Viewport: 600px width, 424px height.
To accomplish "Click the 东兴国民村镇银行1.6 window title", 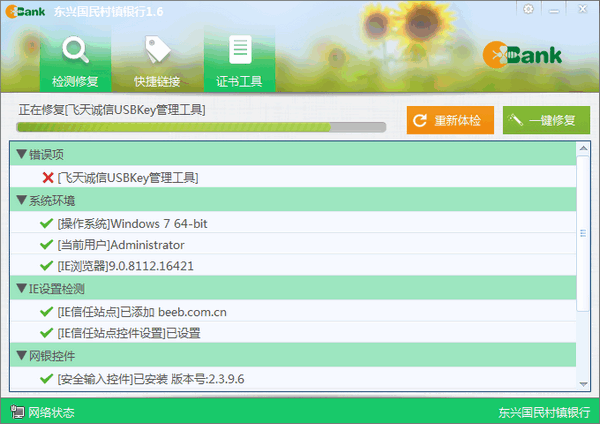I will point(109,11).
